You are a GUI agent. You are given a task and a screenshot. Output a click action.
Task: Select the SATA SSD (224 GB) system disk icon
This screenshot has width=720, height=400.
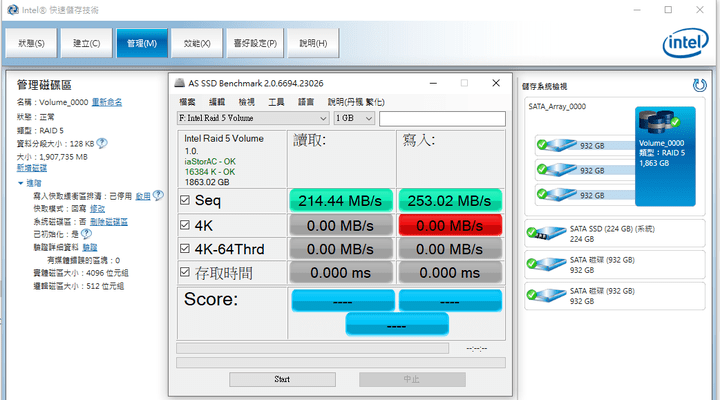pos(546,233)
